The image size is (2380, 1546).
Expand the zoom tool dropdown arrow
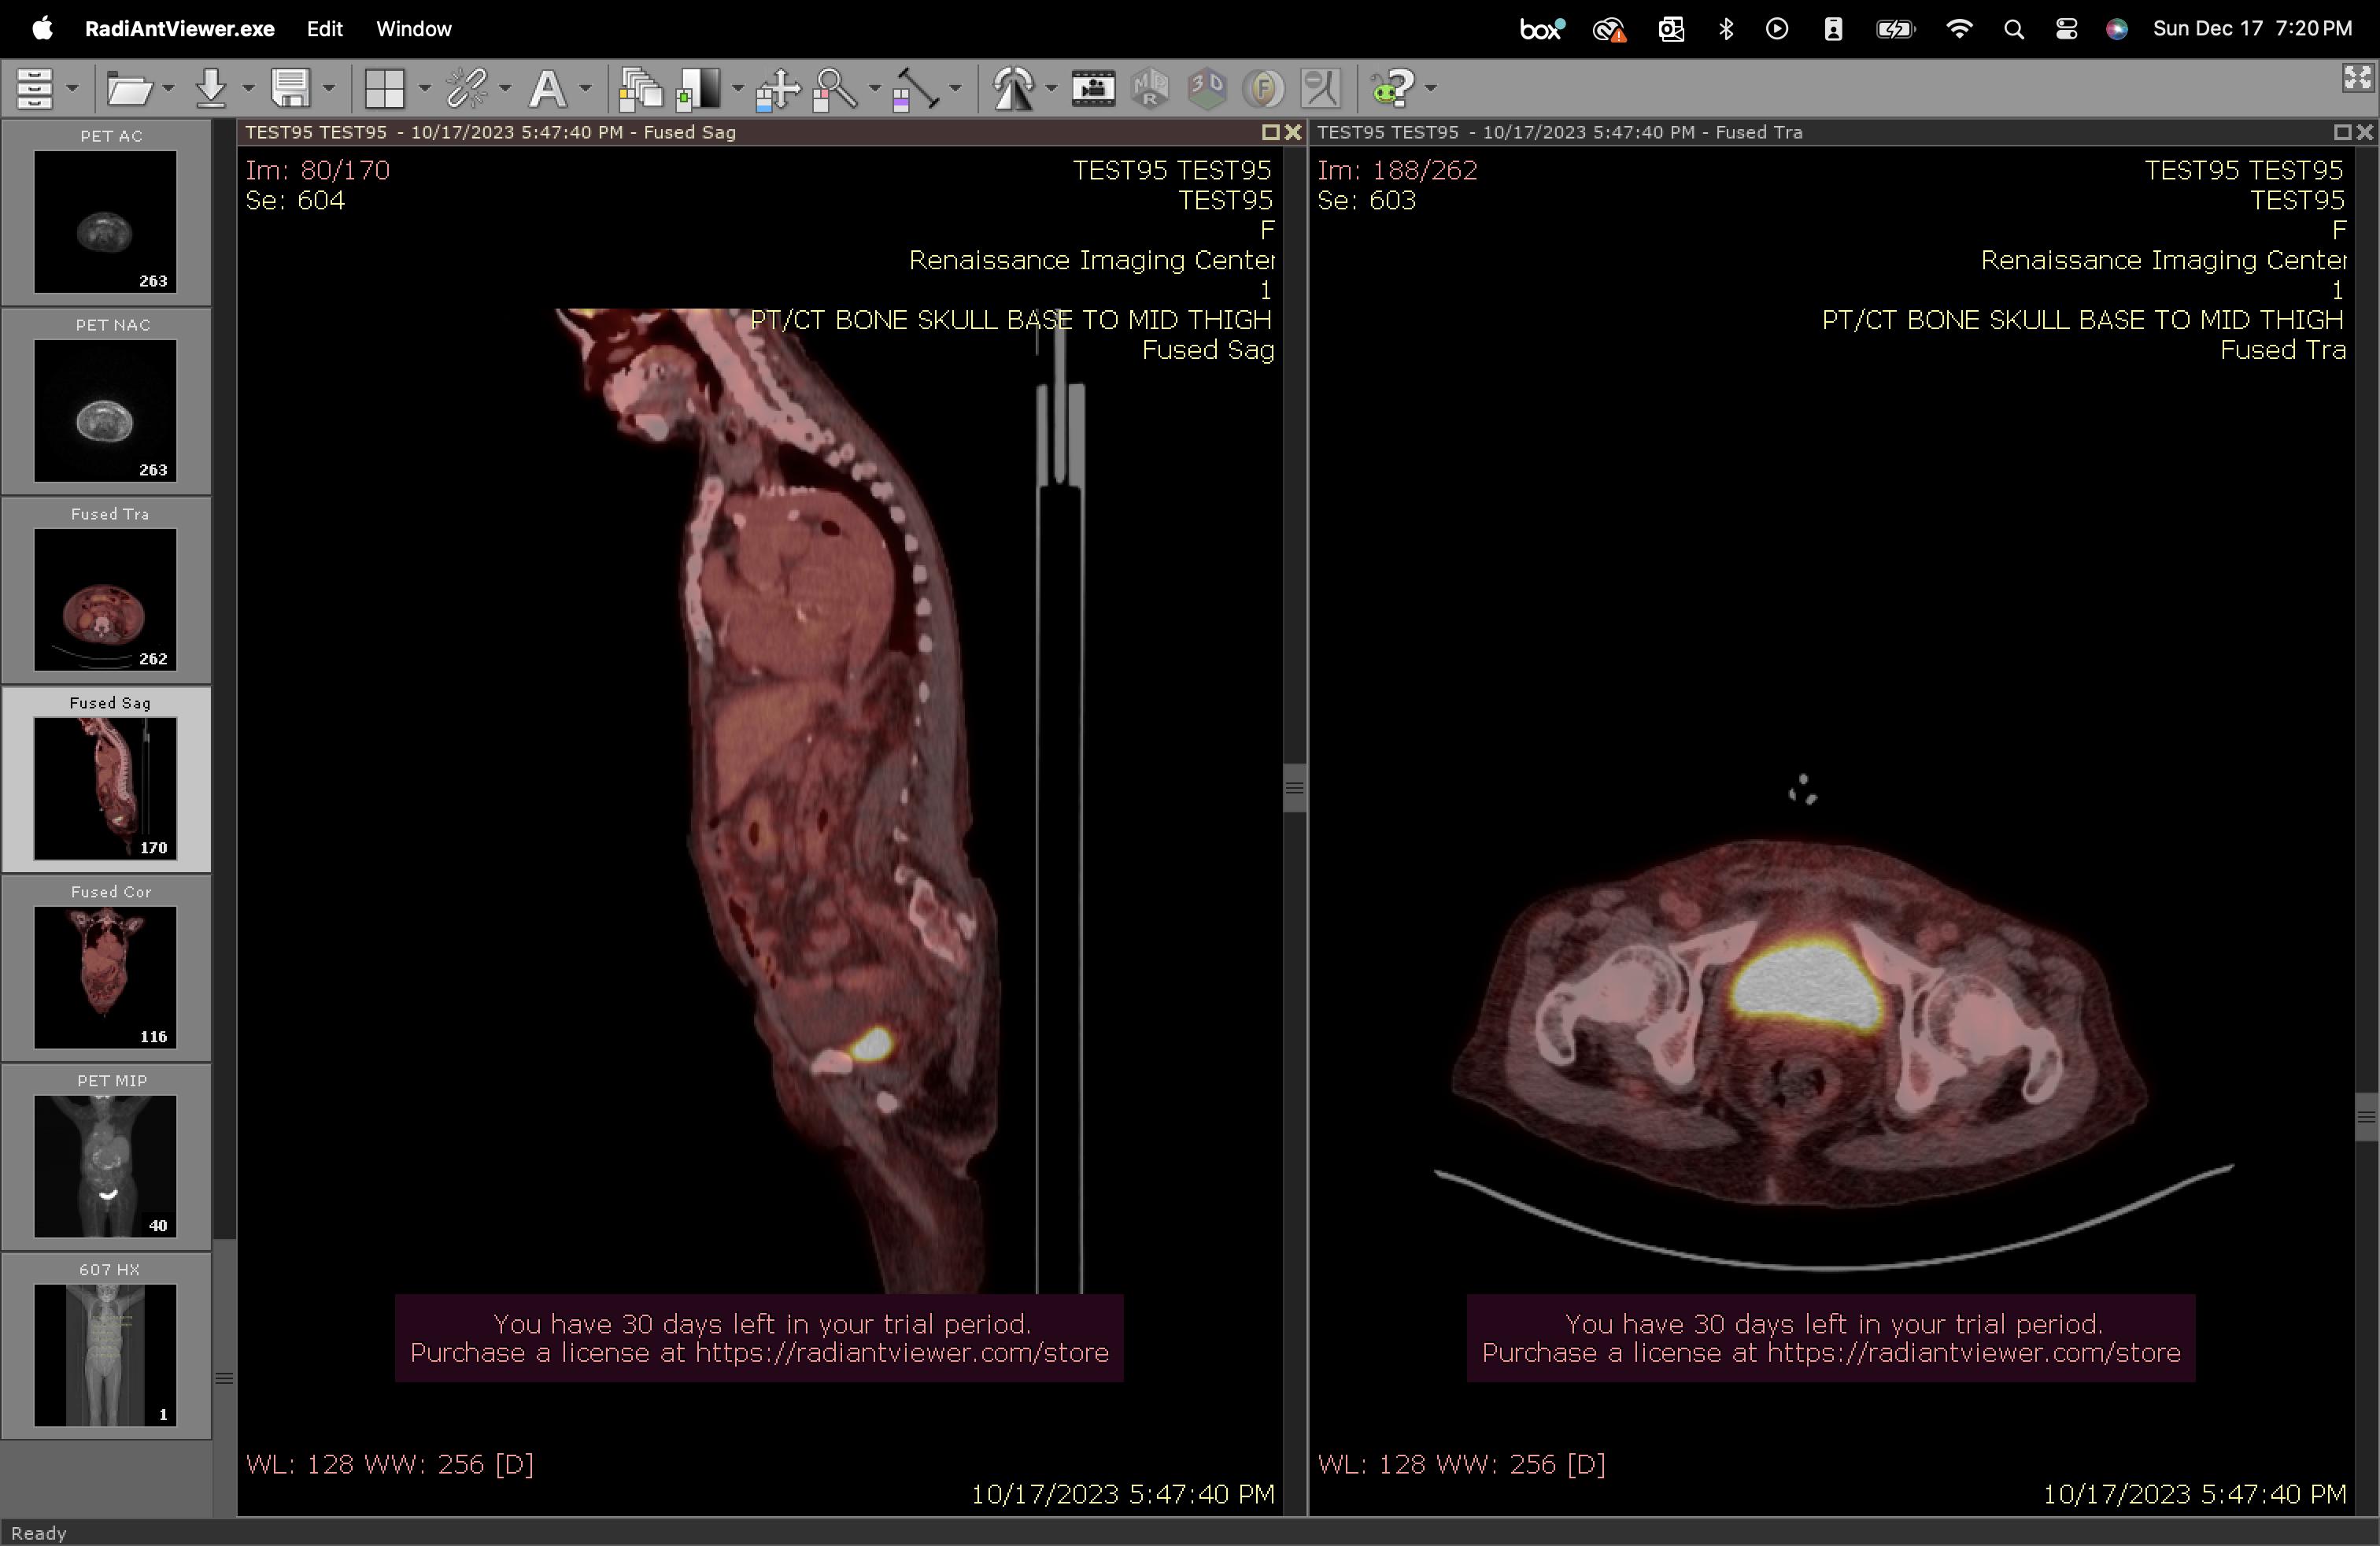pyautogui.click(x=875, y=89)
